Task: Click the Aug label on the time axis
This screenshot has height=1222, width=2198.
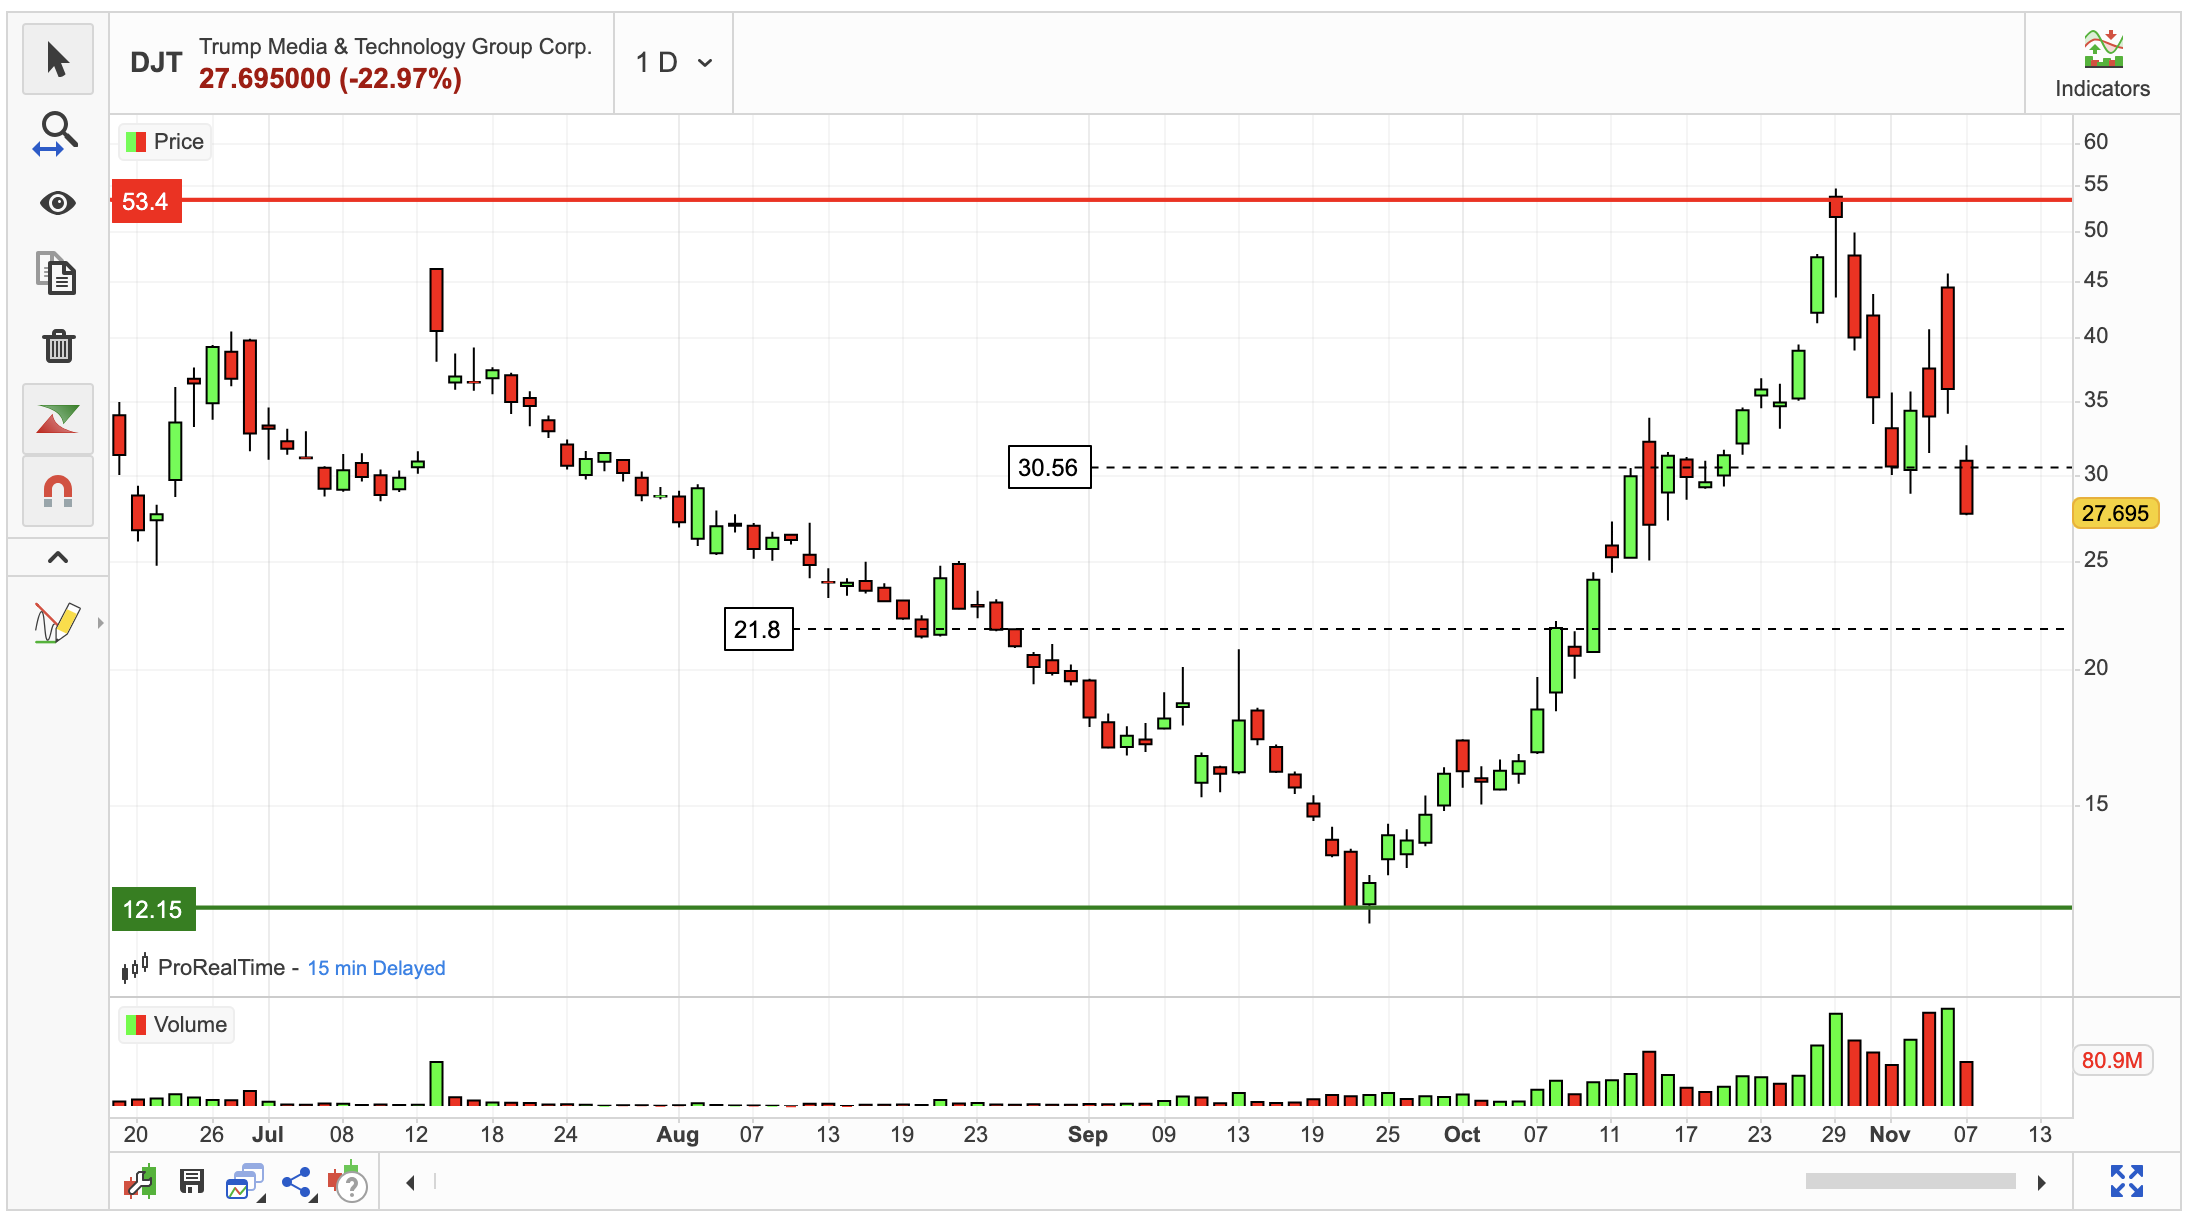Action: point(678,1135)
